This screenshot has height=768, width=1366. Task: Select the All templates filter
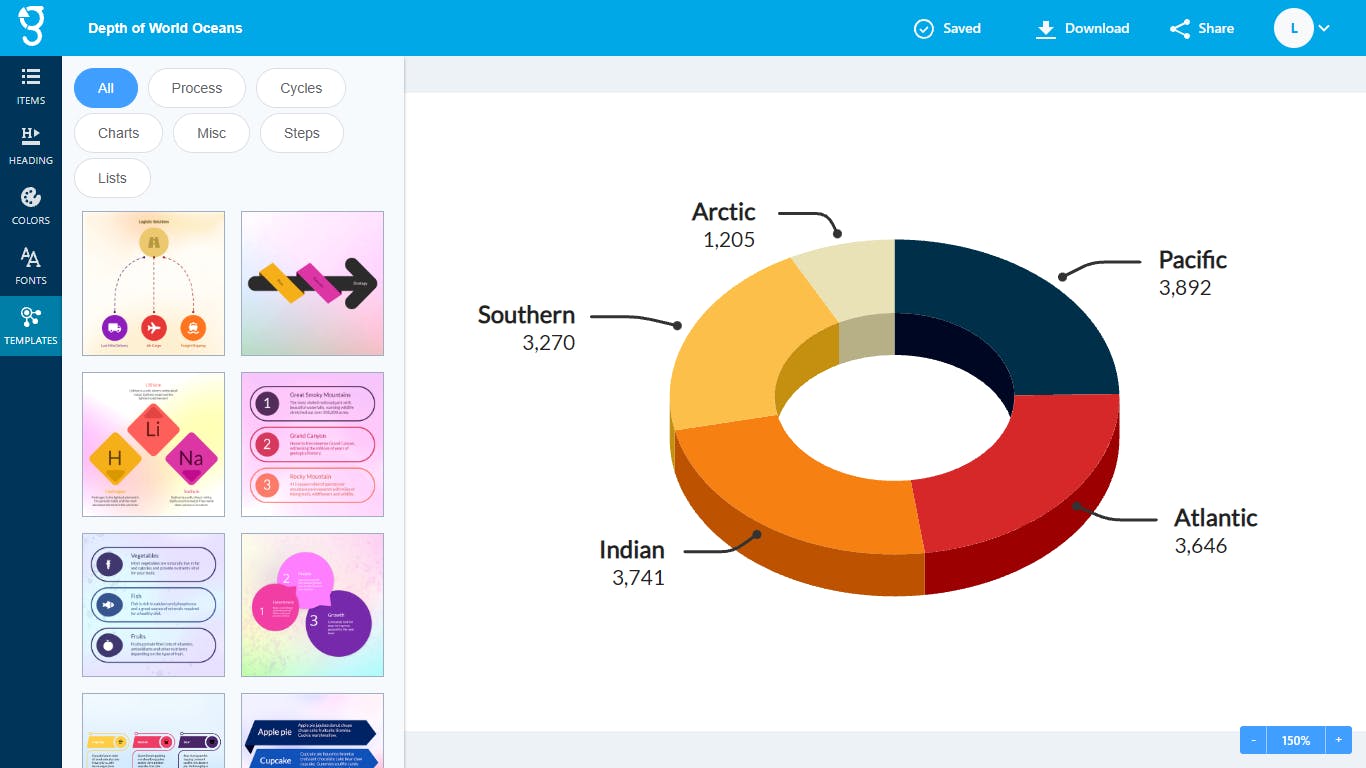pos(106,88)
